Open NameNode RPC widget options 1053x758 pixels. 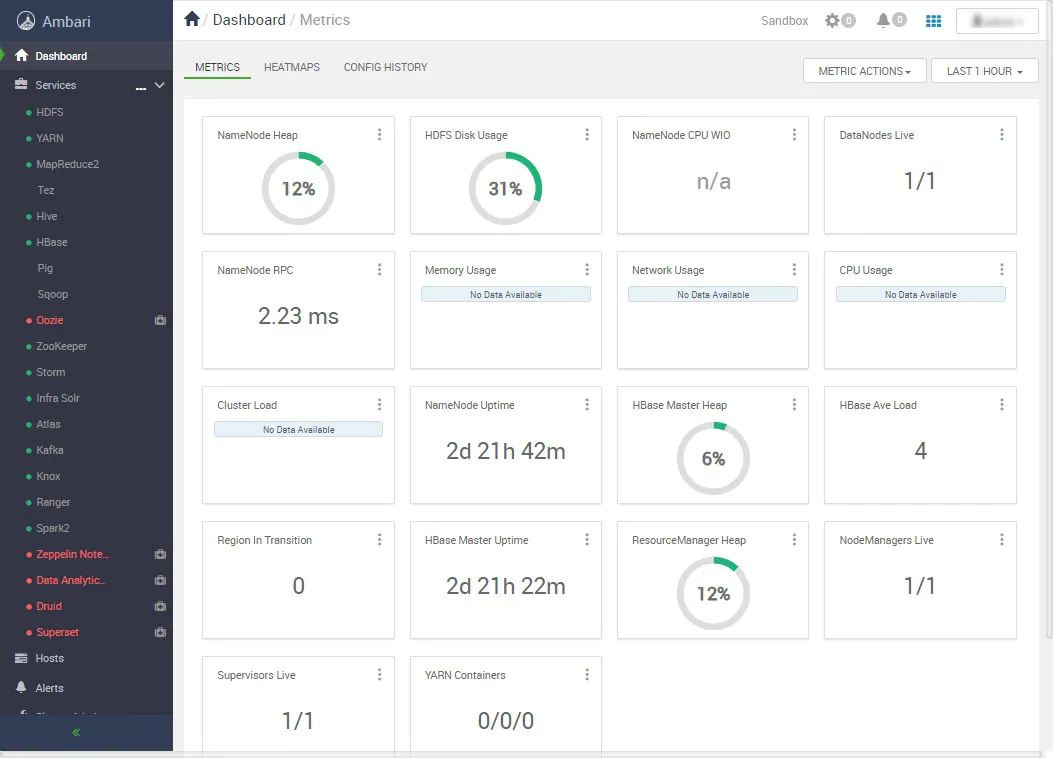coord(379,269)
